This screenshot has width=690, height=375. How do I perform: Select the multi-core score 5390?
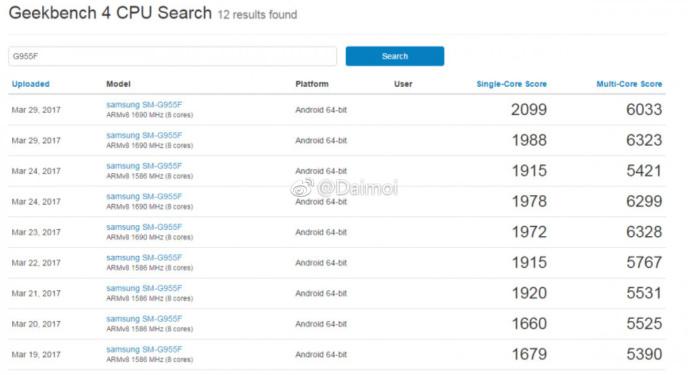[x=644, y=354]
